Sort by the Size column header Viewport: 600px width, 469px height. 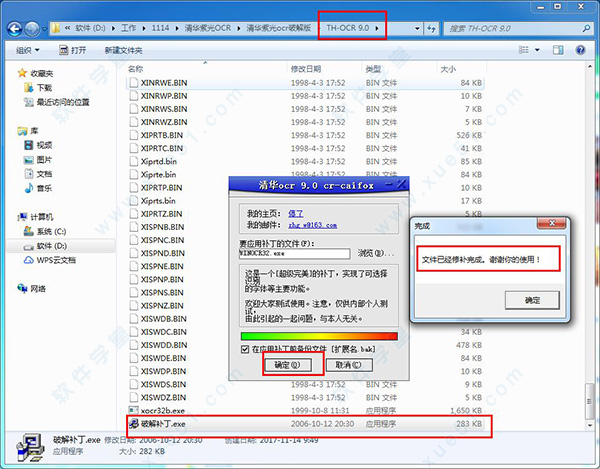[x=461, y=69]
